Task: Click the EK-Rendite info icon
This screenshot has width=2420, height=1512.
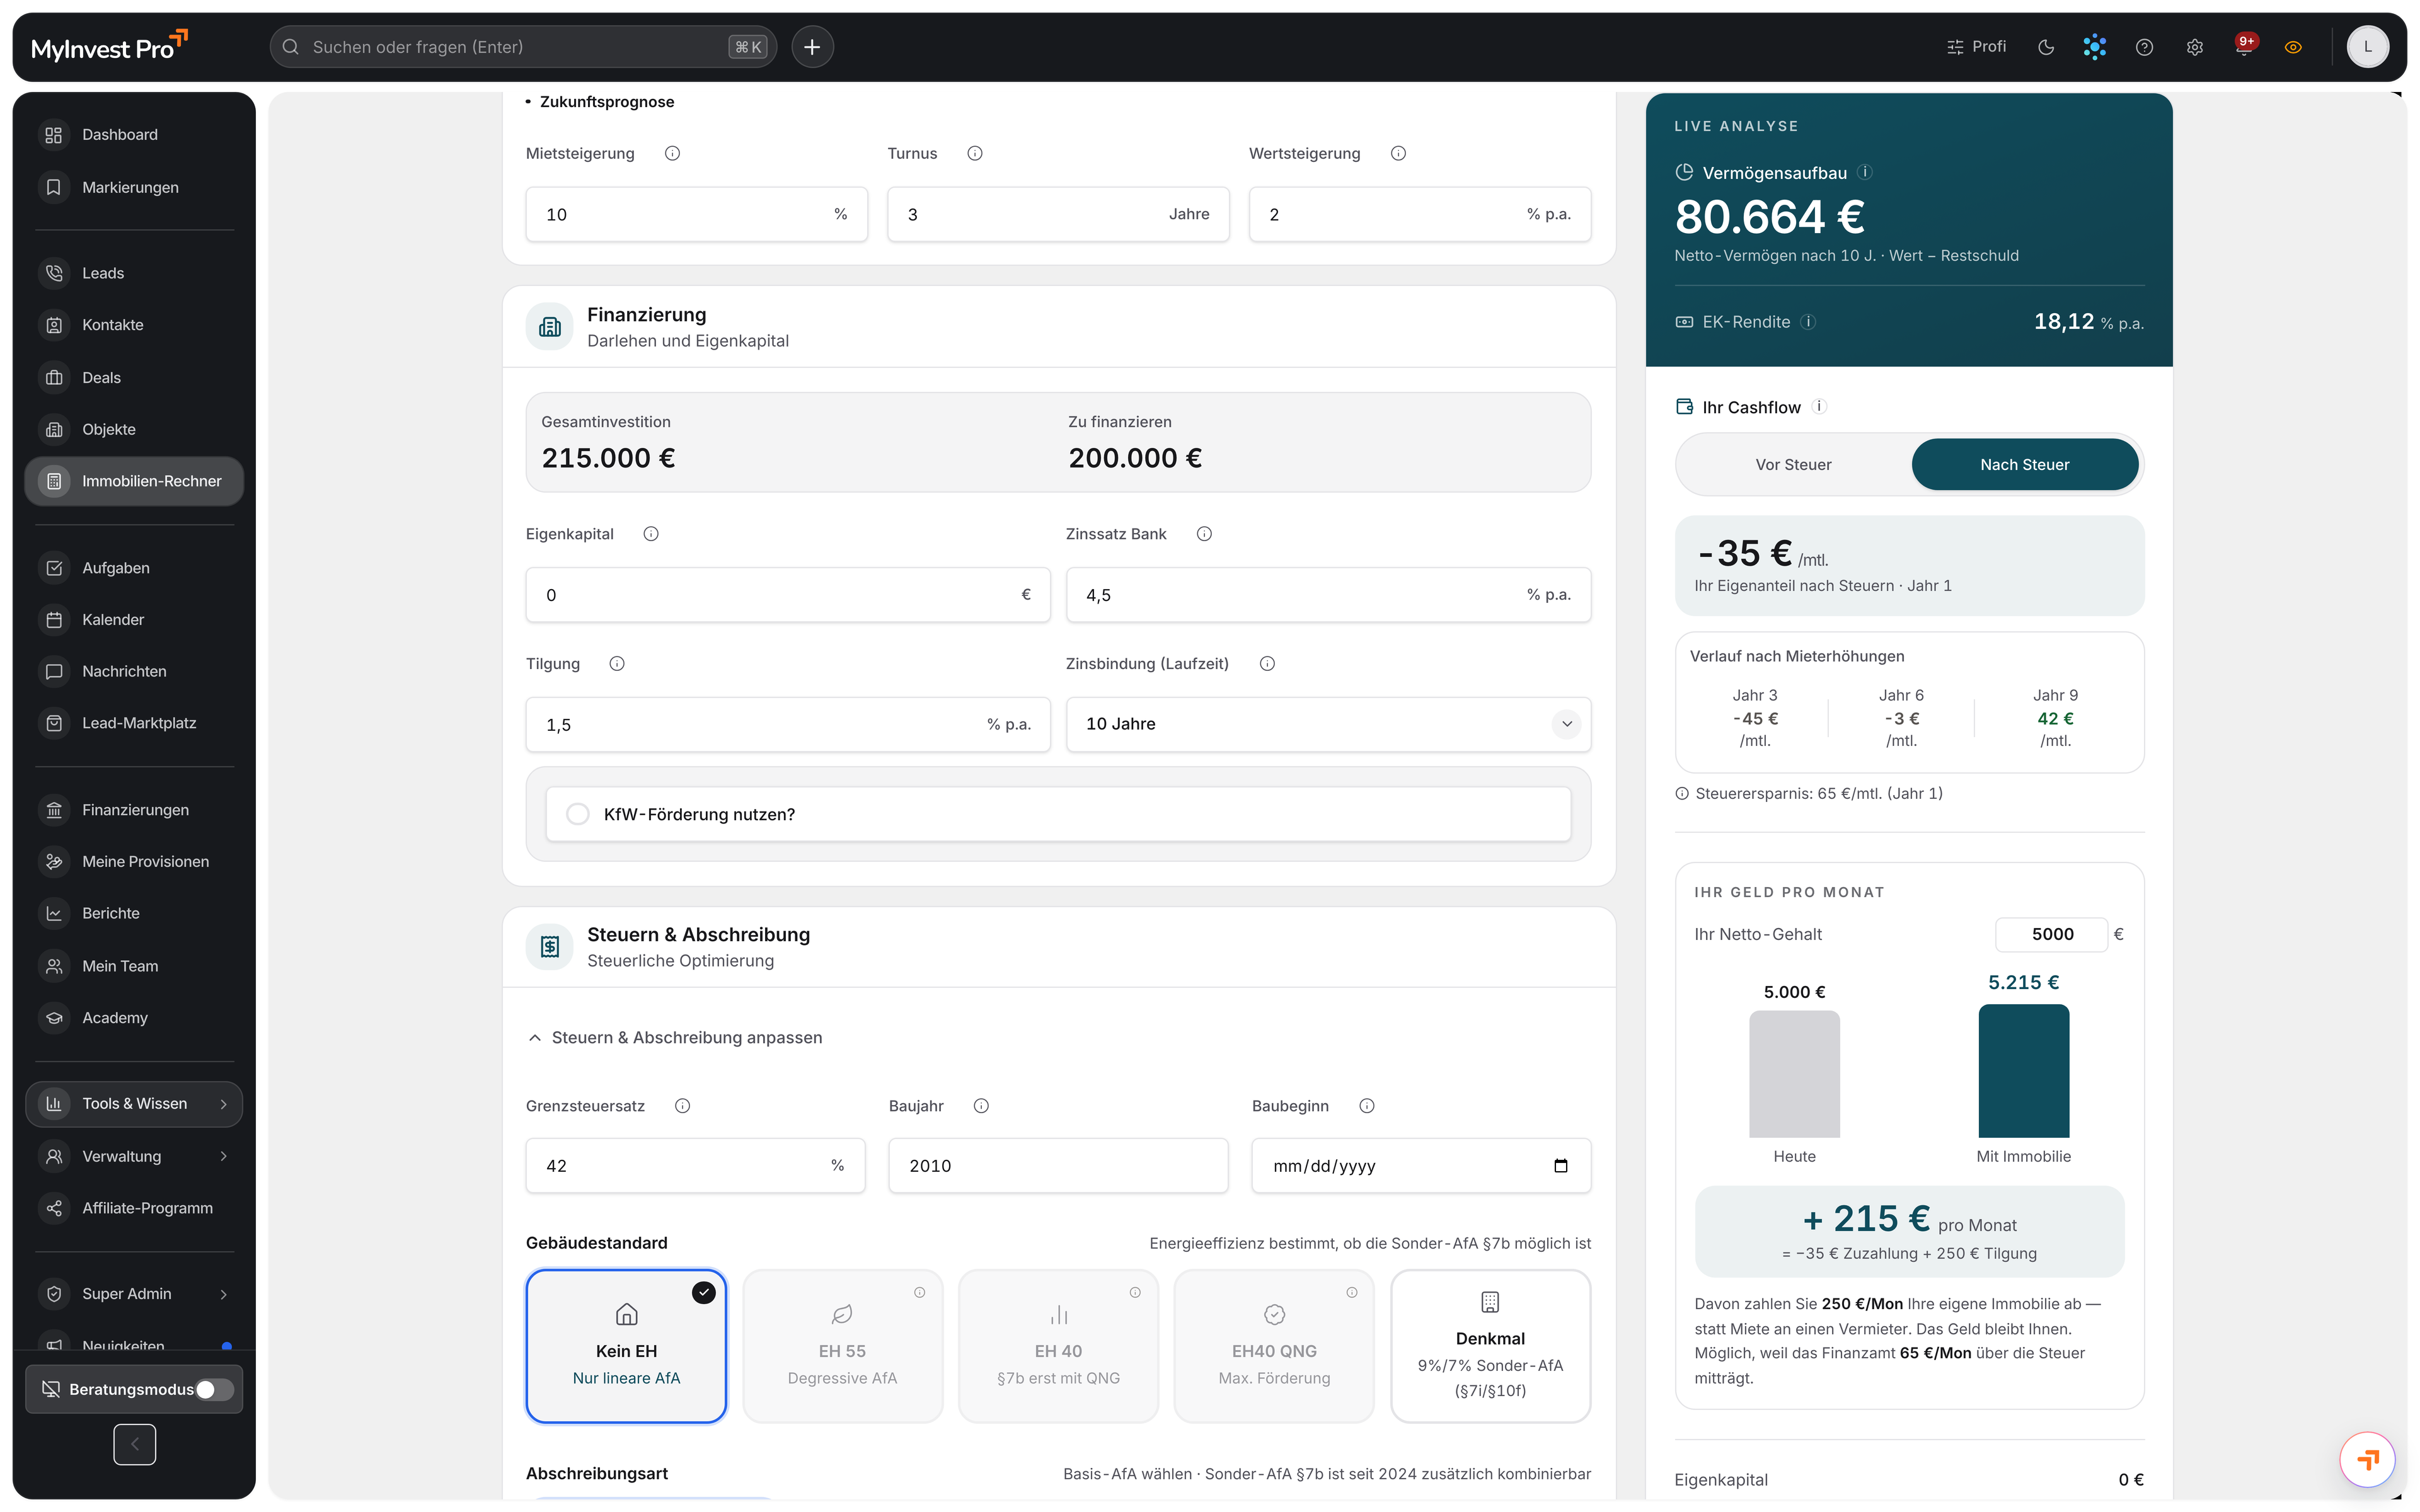Action: (1808, 322)
